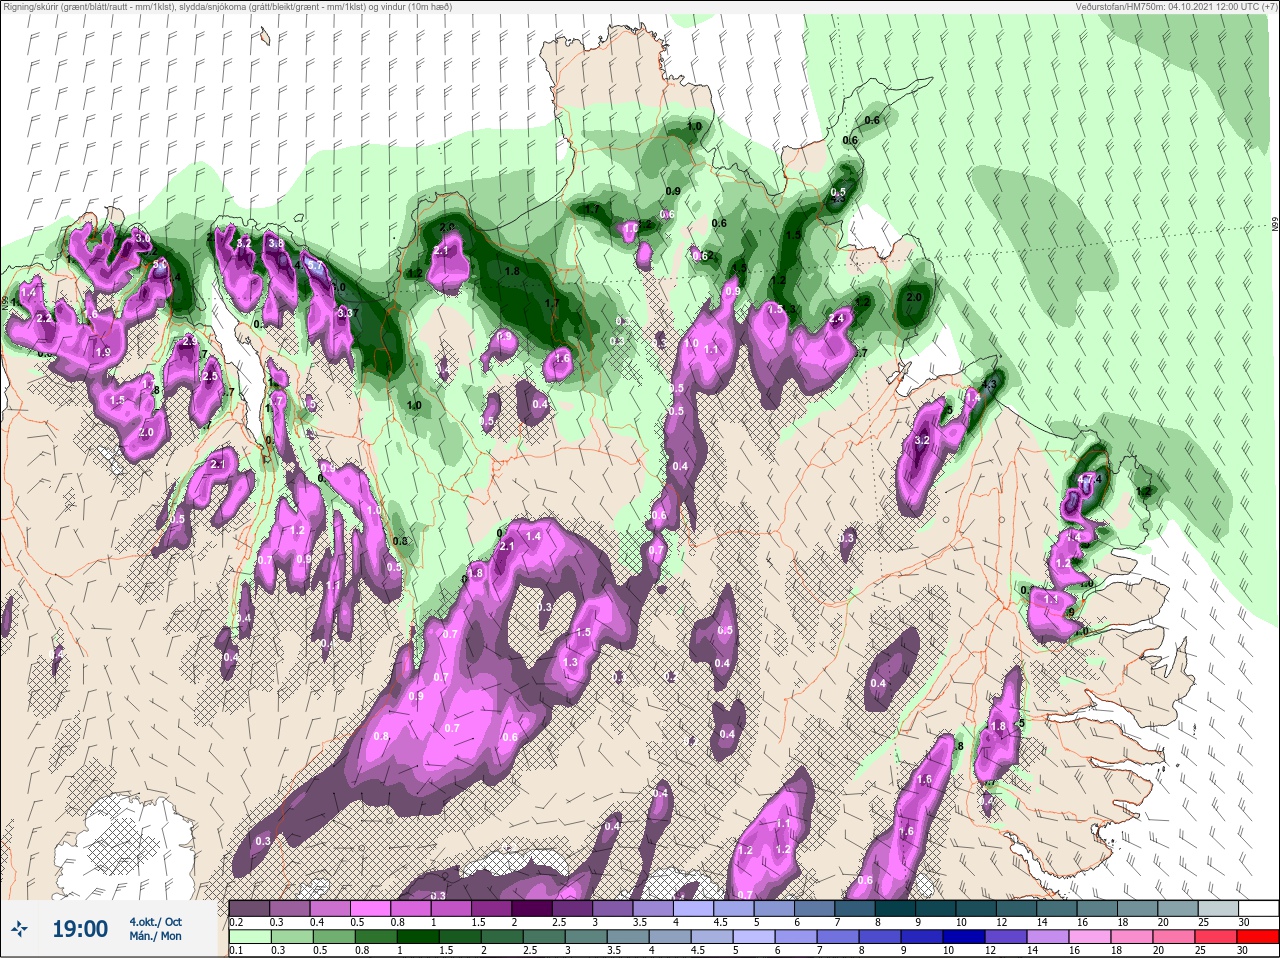The width and height of the screenshot is (1280, 958).
Task: Pick the lavender 4–4.5 swatch on upper scale
Action: click(694, 908)
